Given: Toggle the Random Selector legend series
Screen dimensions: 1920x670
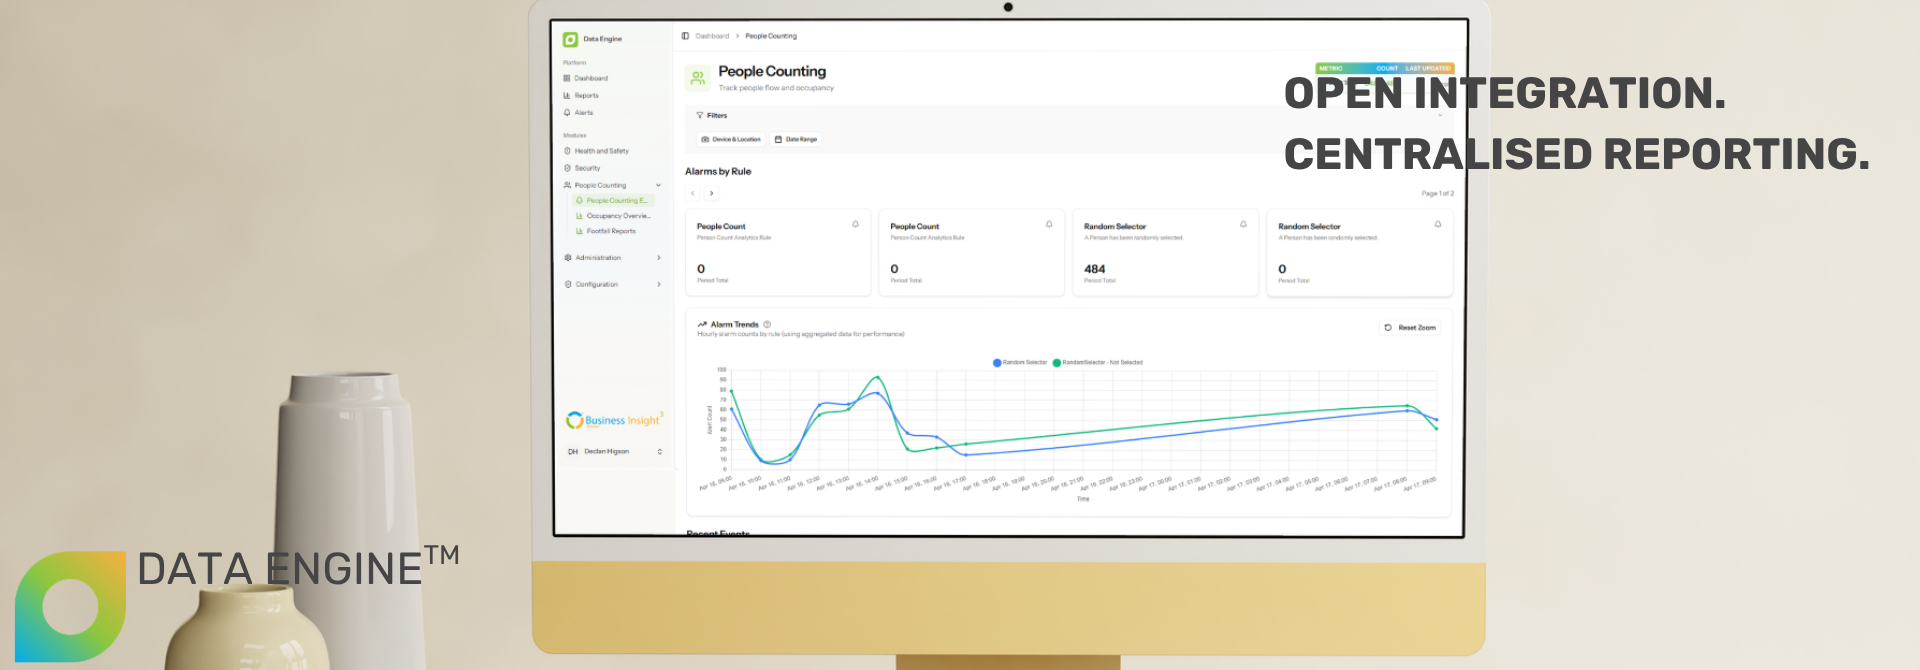Looking at the screenshot, I should (1020, 363).
